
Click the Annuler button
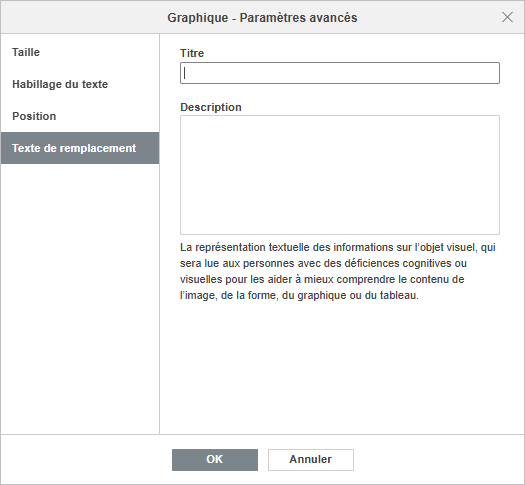point(311,460)
